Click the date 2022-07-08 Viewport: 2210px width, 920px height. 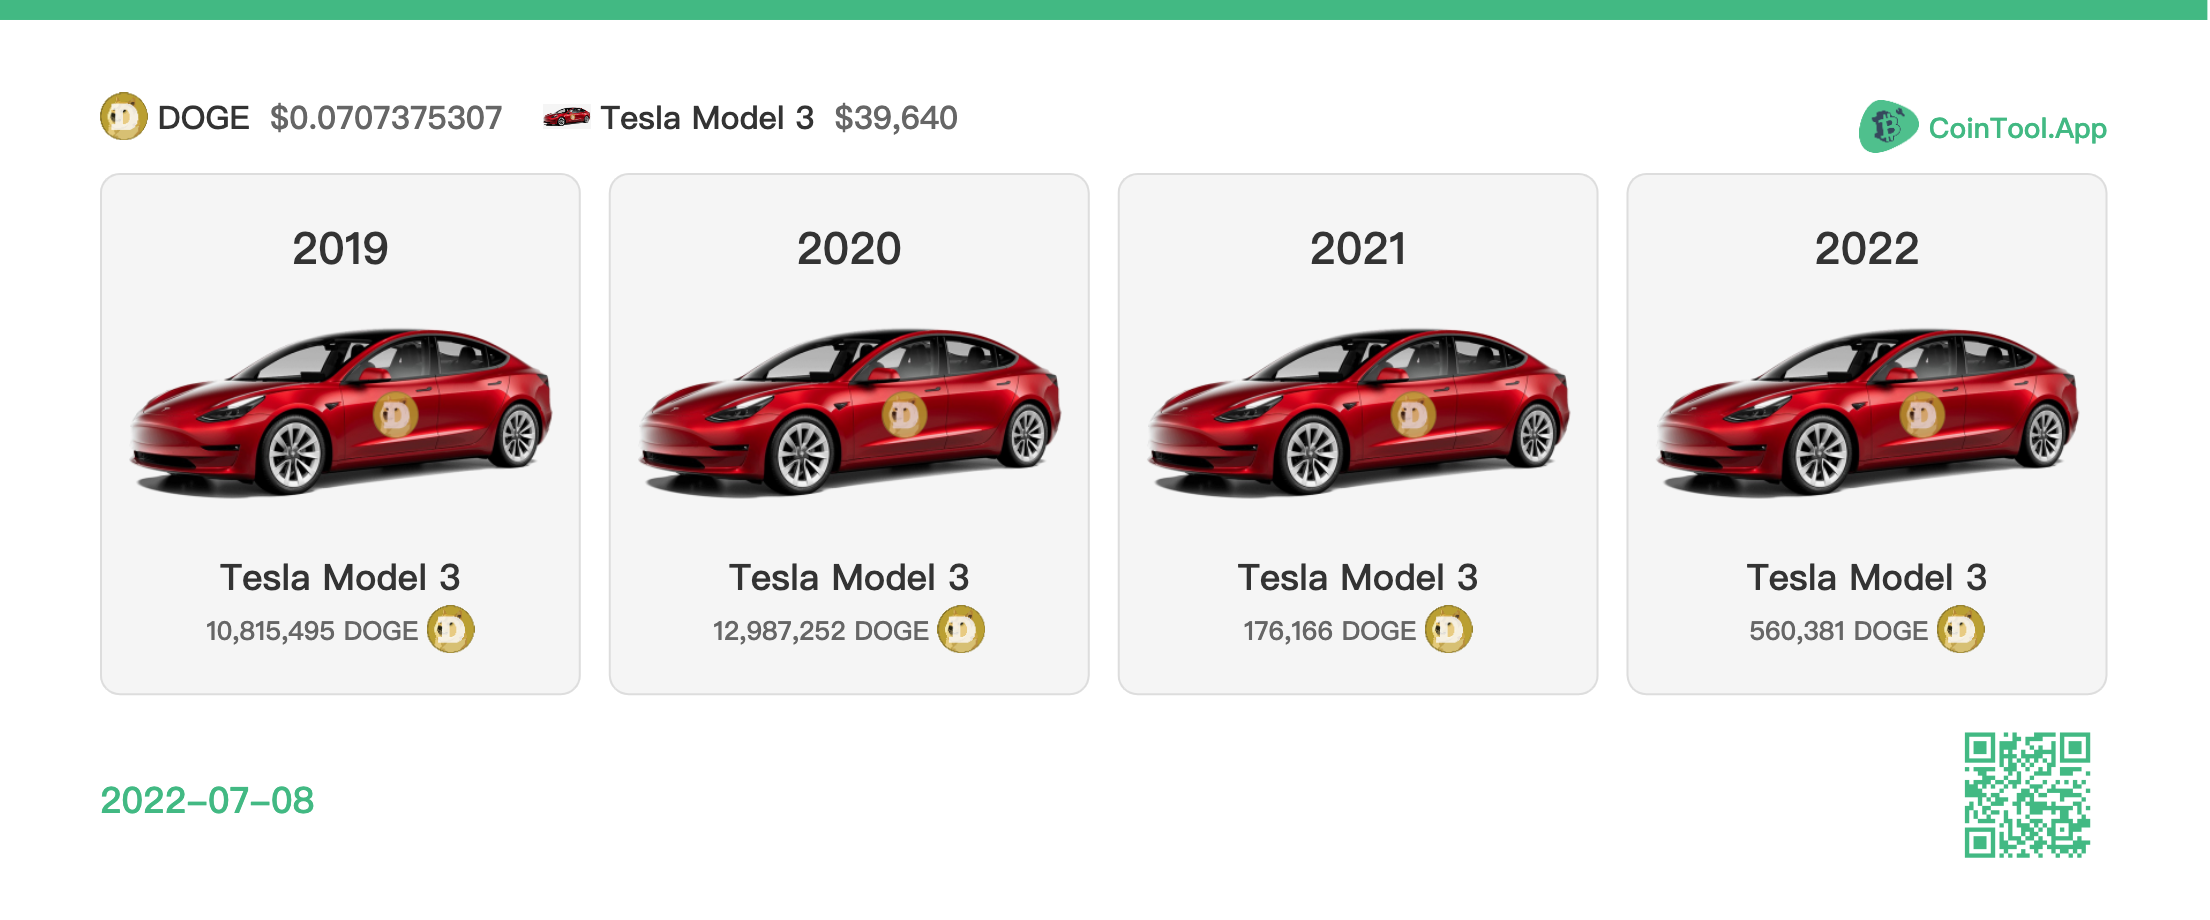click(x=207, y=800)
